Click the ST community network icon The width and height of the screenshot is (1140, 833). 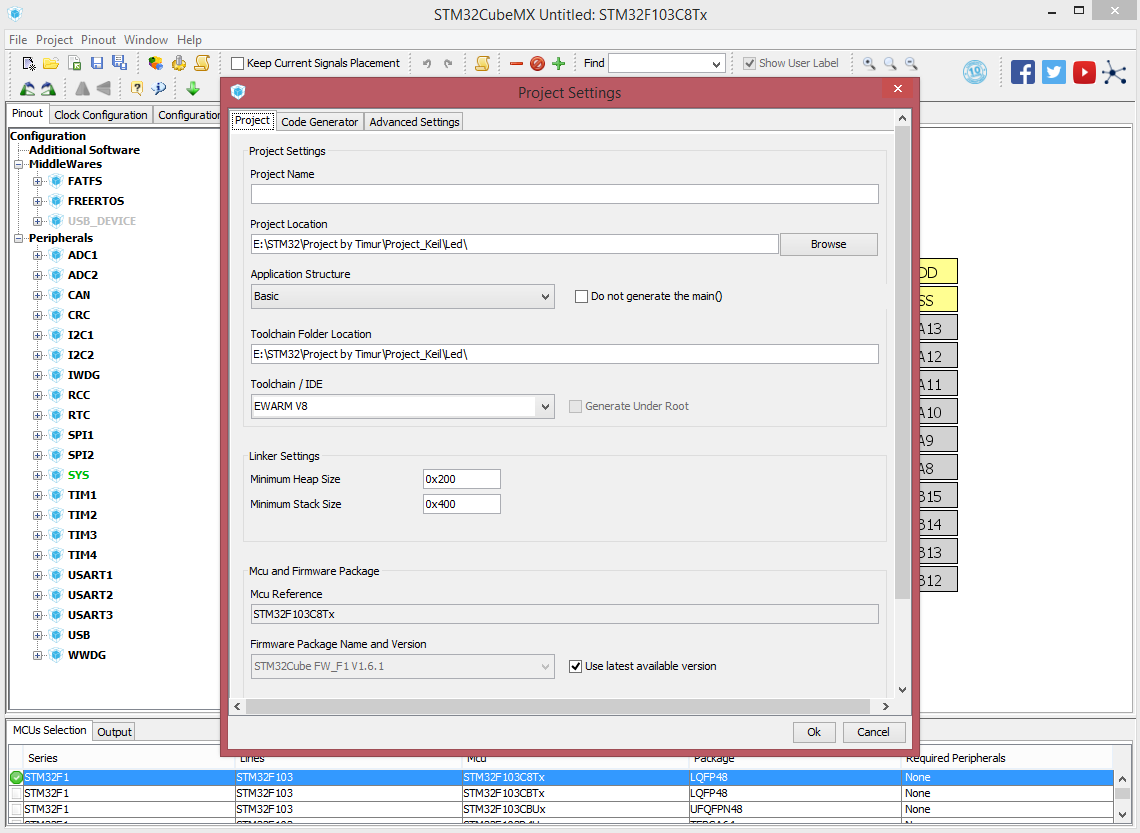tap(1114, 72)
